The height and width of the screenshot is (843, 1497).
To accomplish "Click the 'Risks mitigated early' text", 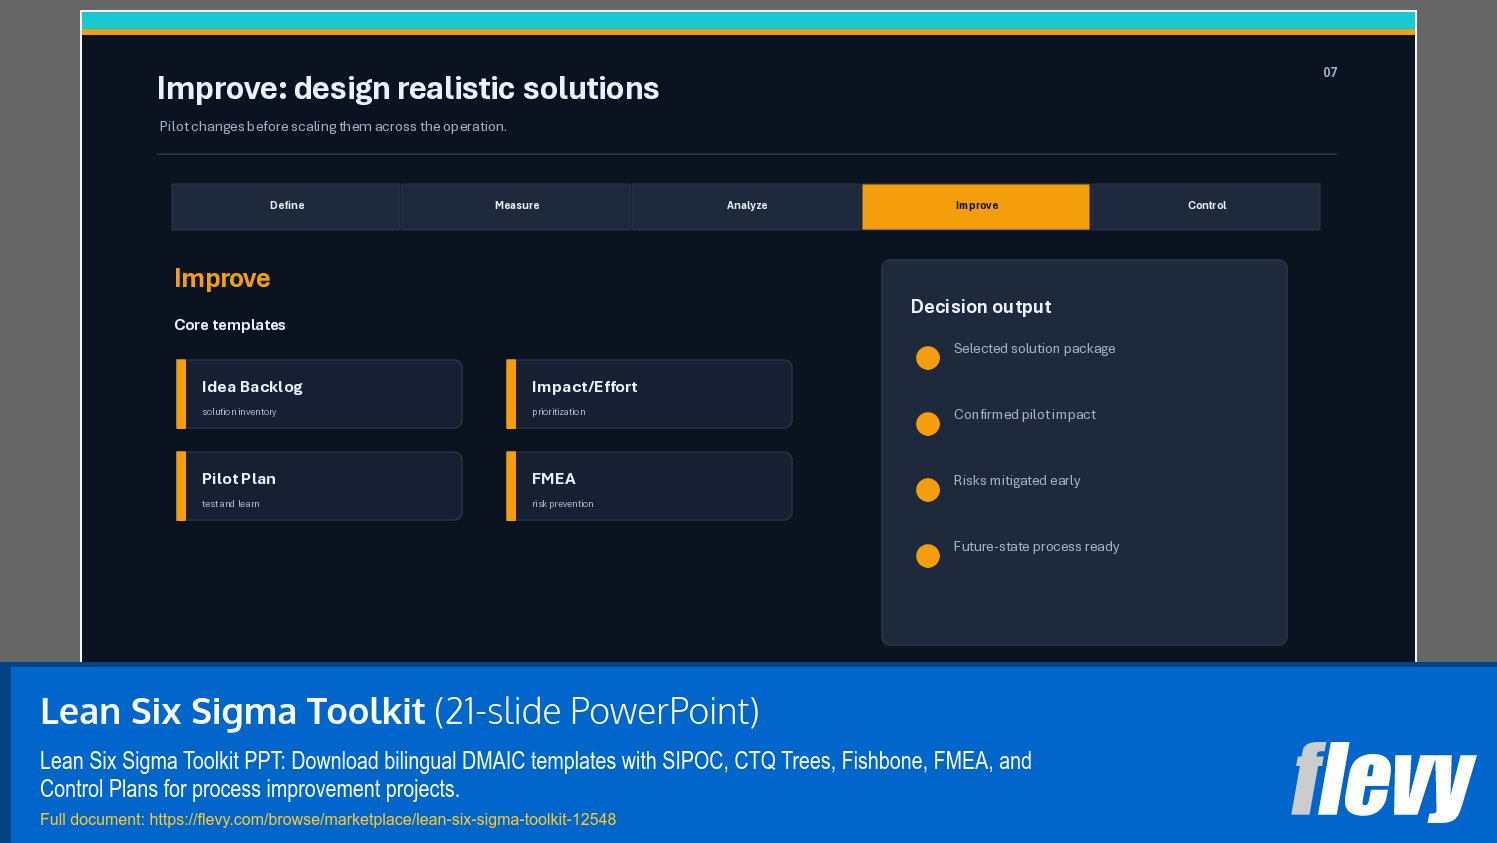I will point(1017,481).
